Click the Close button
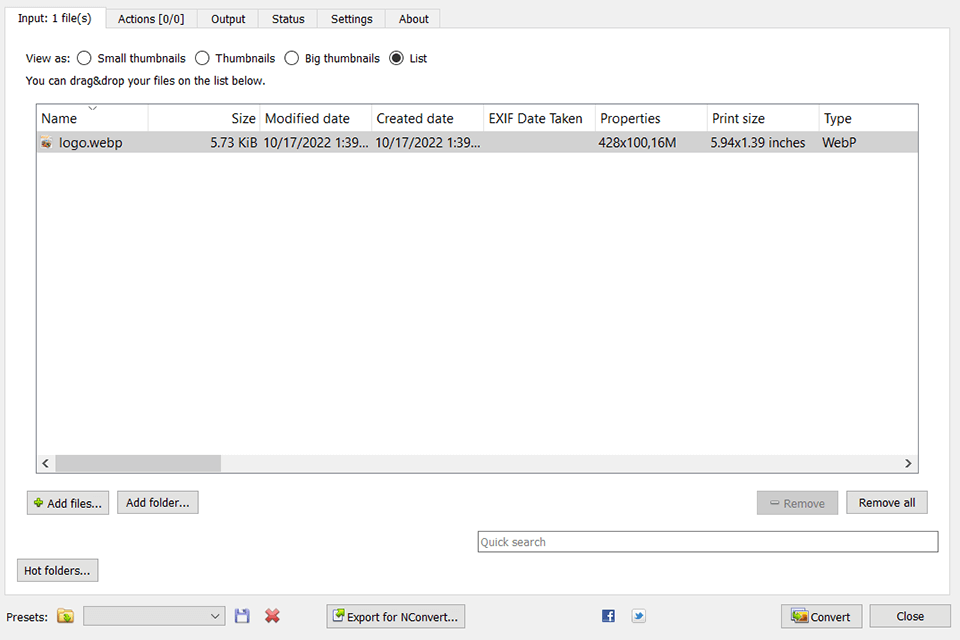 [910, 617]
